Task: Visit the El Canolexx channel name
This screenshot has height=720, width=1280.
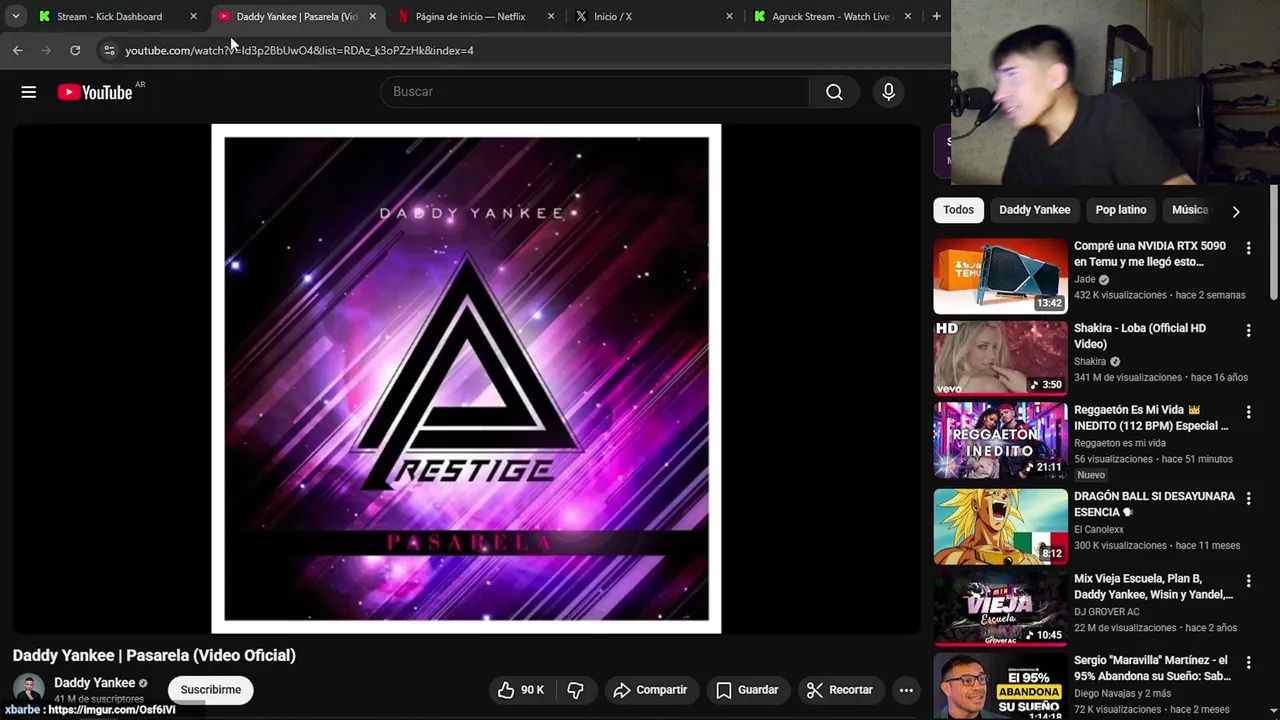Action: 1099,529
